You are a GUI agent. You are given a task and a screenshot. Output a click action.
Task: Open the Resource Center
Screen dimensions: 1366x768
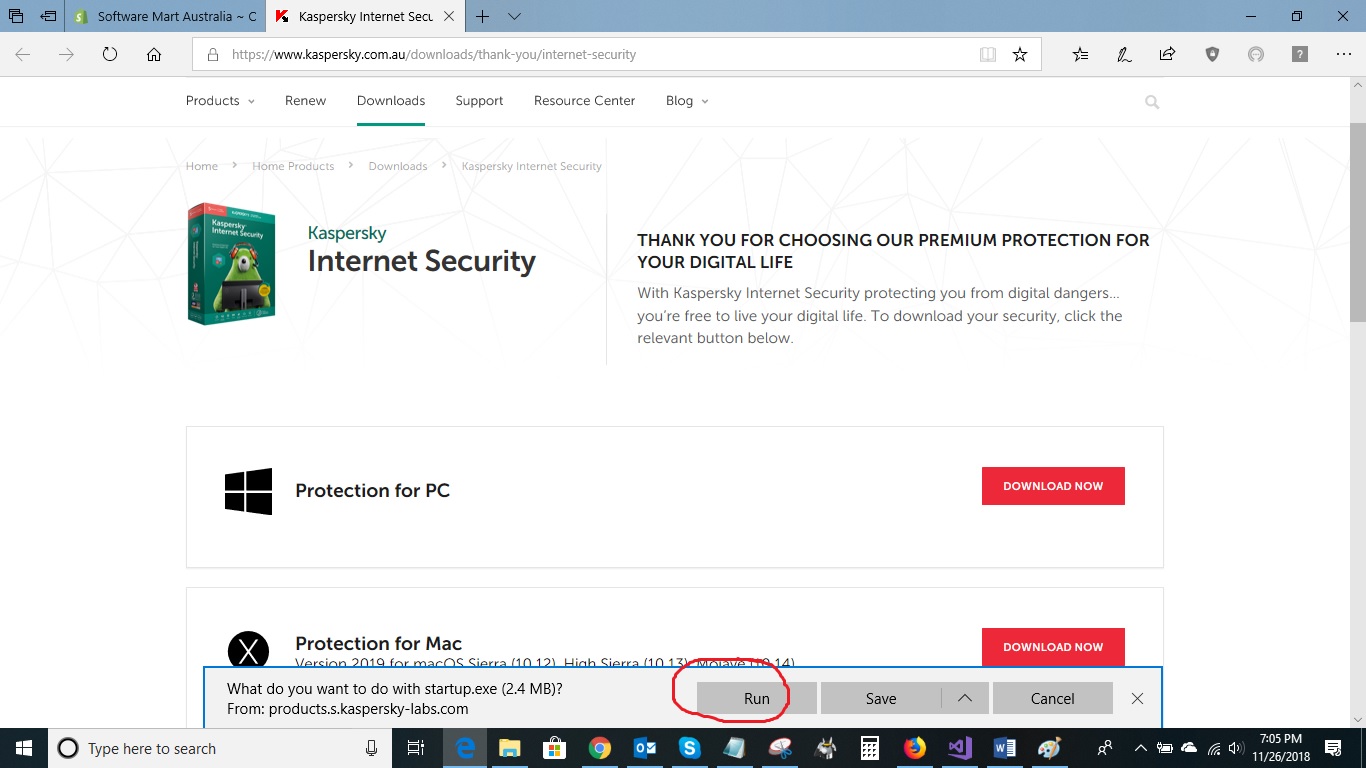point(584,101)
